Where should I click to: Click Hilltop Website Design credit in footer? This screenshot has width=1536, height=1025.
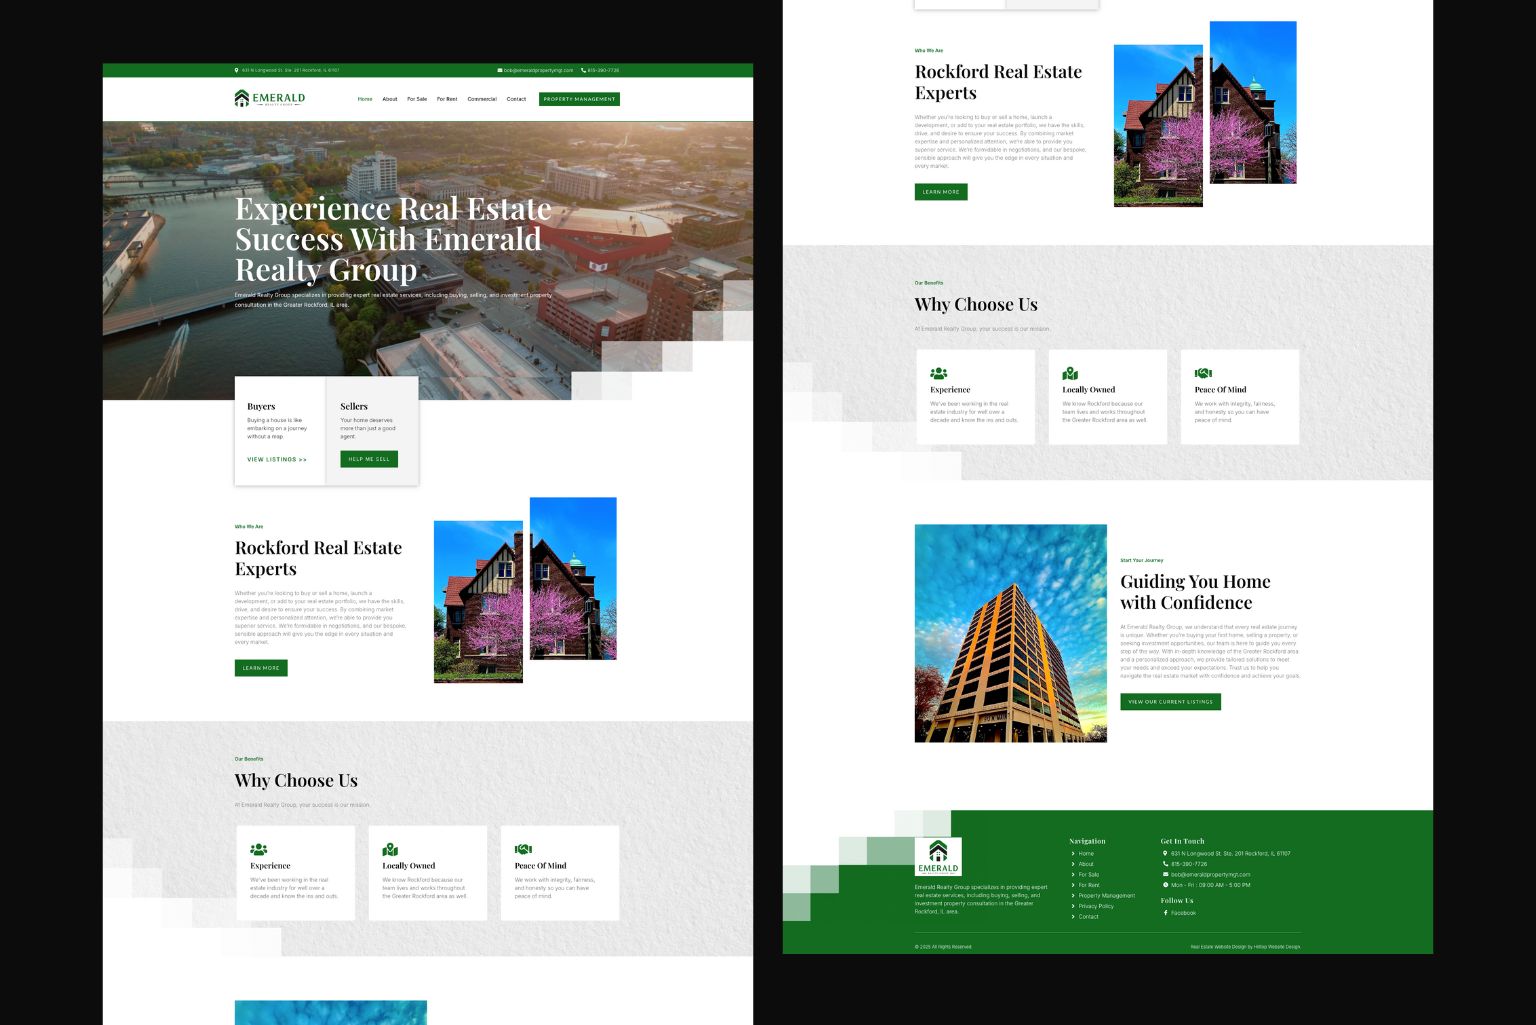tap(1278, 946)
